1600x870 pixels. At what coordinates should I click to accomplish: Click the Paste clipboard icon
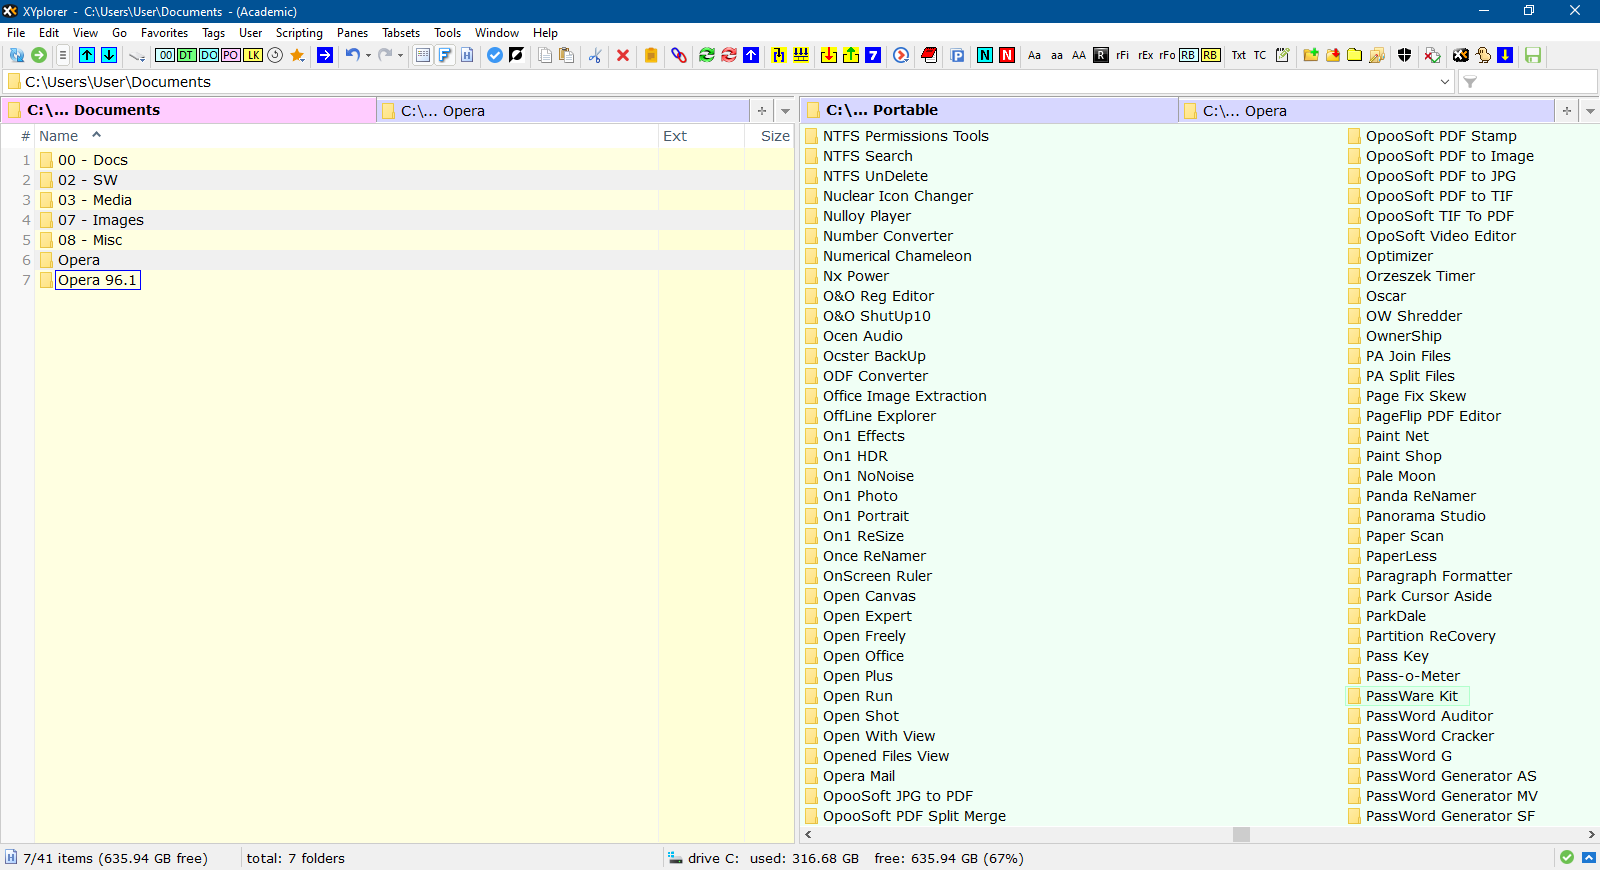tap(567, 55)
